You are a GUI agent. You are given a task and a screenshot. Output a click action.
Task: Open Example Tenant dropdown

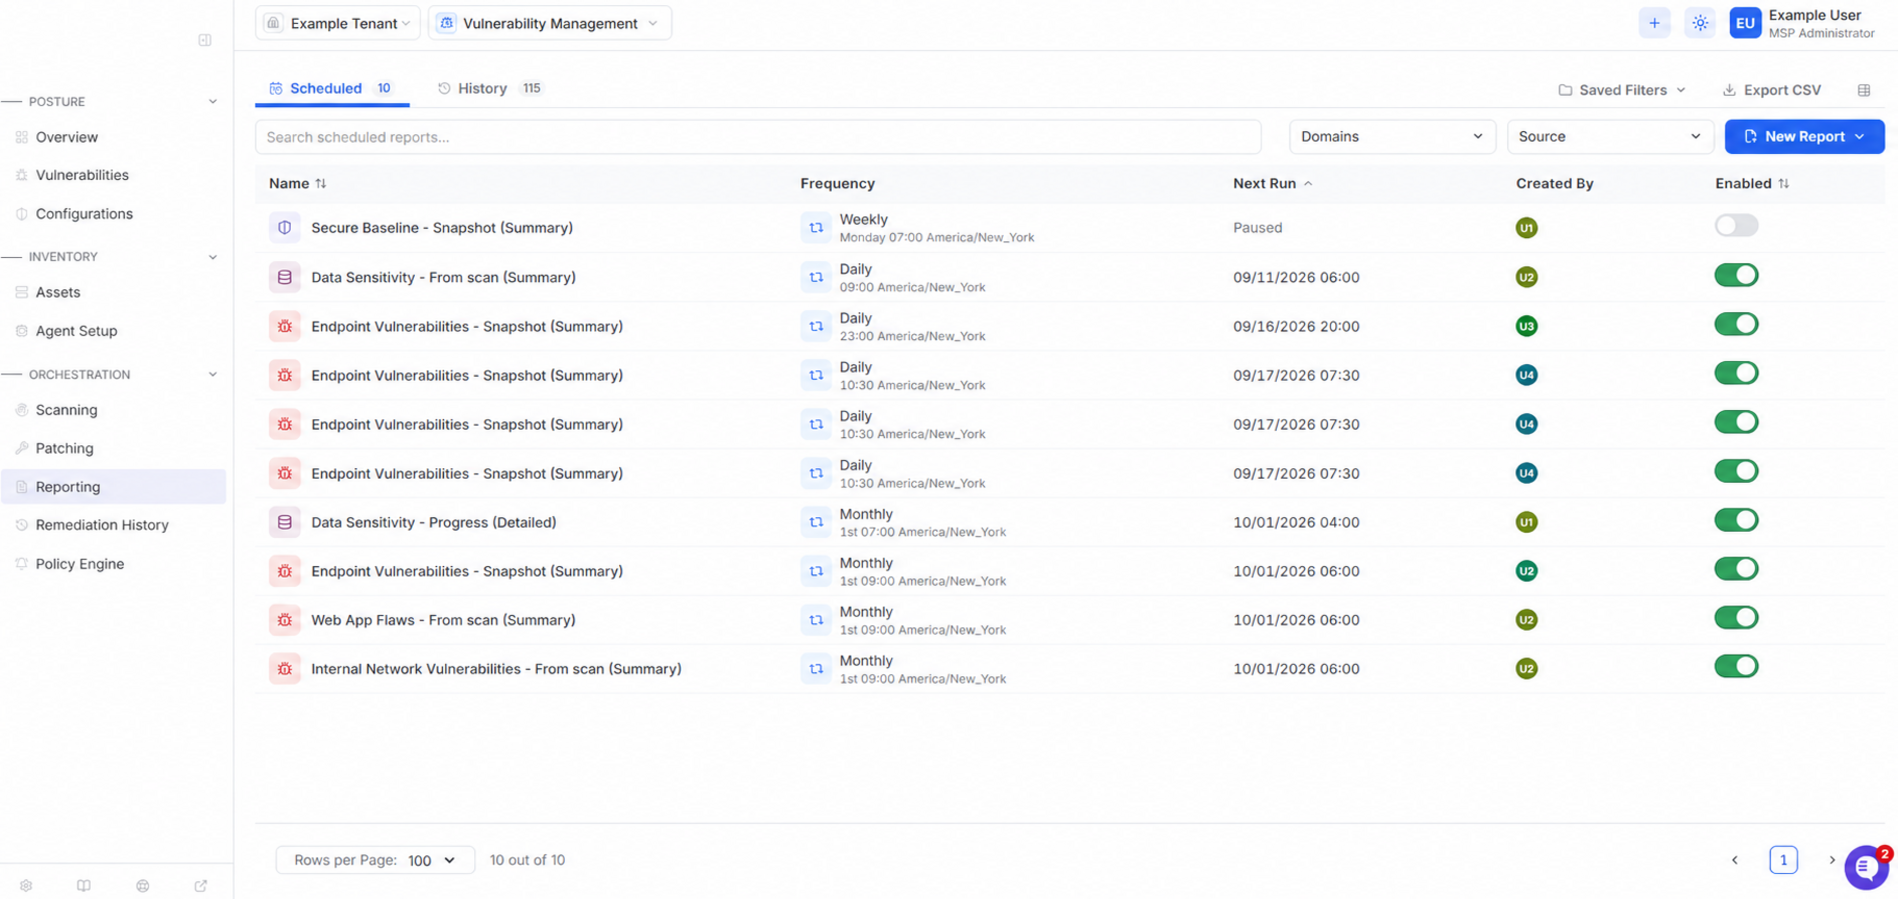(338, 23)
